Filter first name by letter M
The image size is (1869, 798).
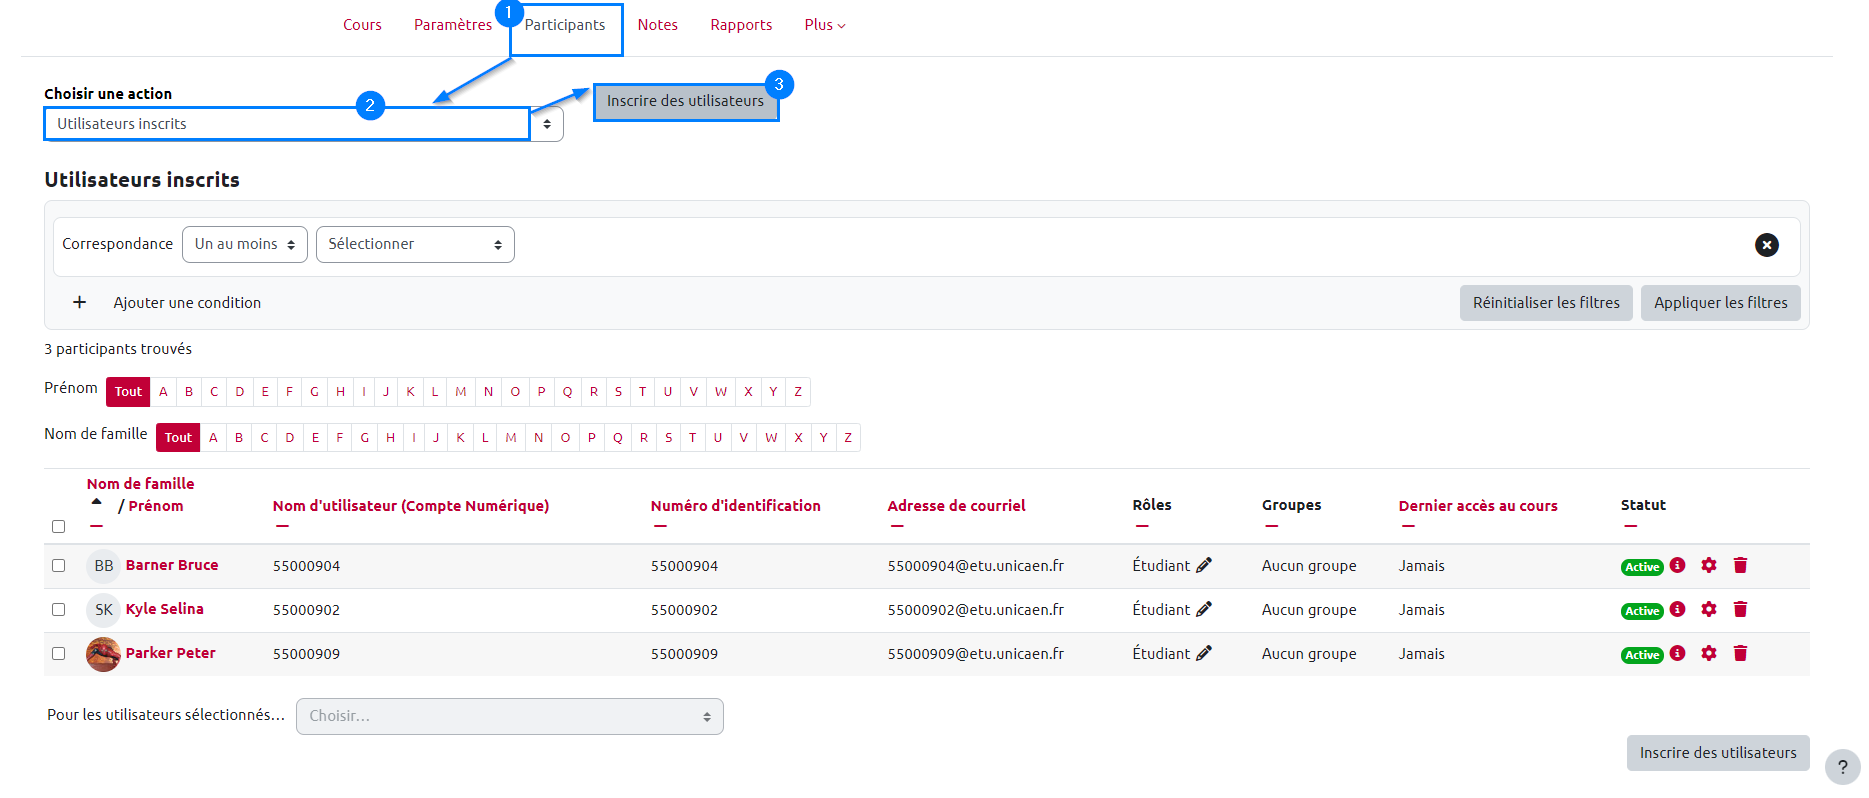pyautogui.click(x=460, y=392)
